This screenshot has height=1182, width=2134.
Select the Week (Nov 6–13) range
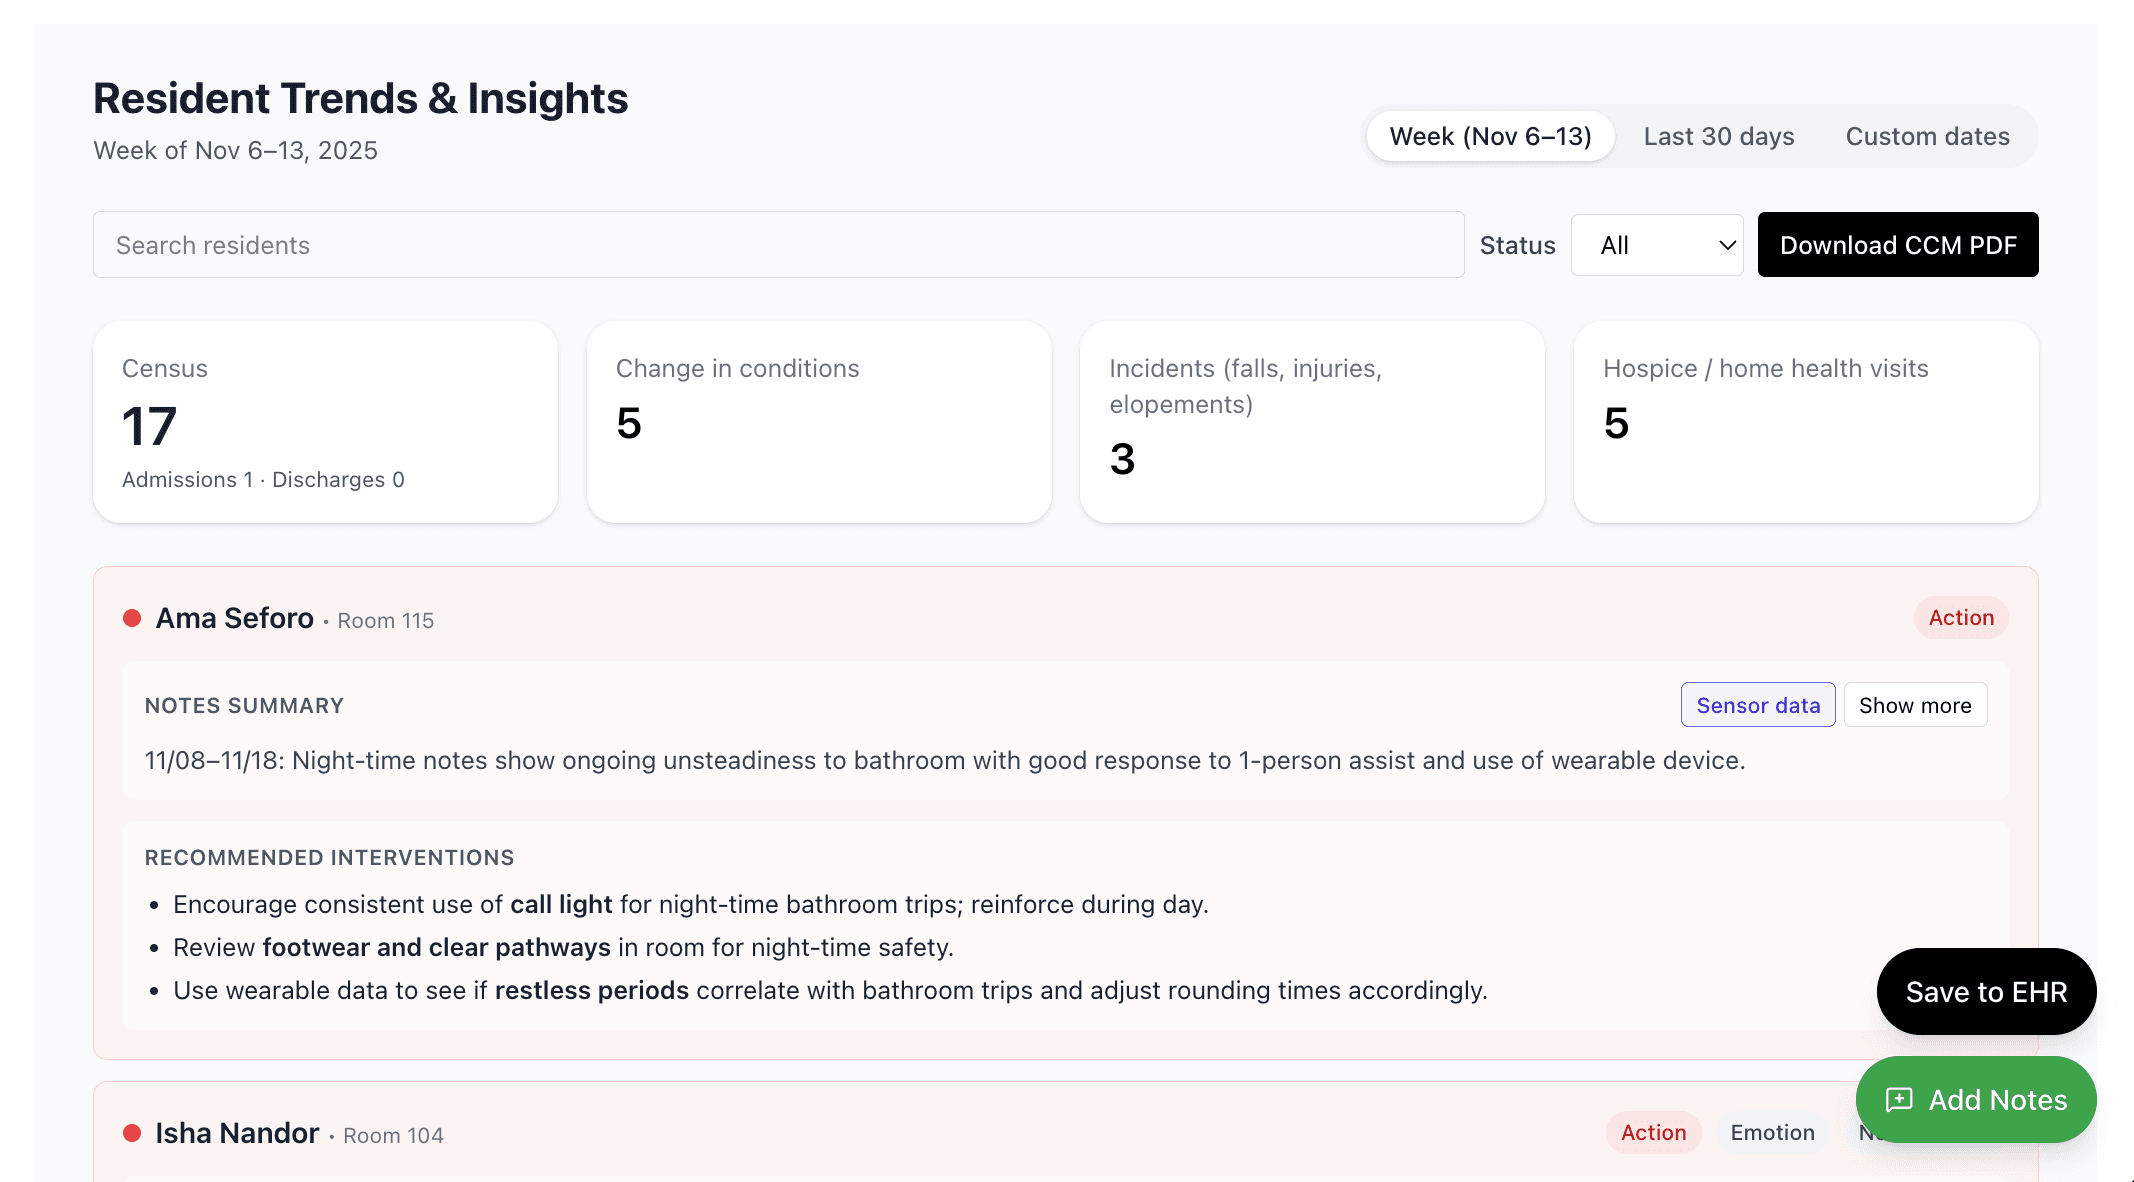click(1490, 136)
